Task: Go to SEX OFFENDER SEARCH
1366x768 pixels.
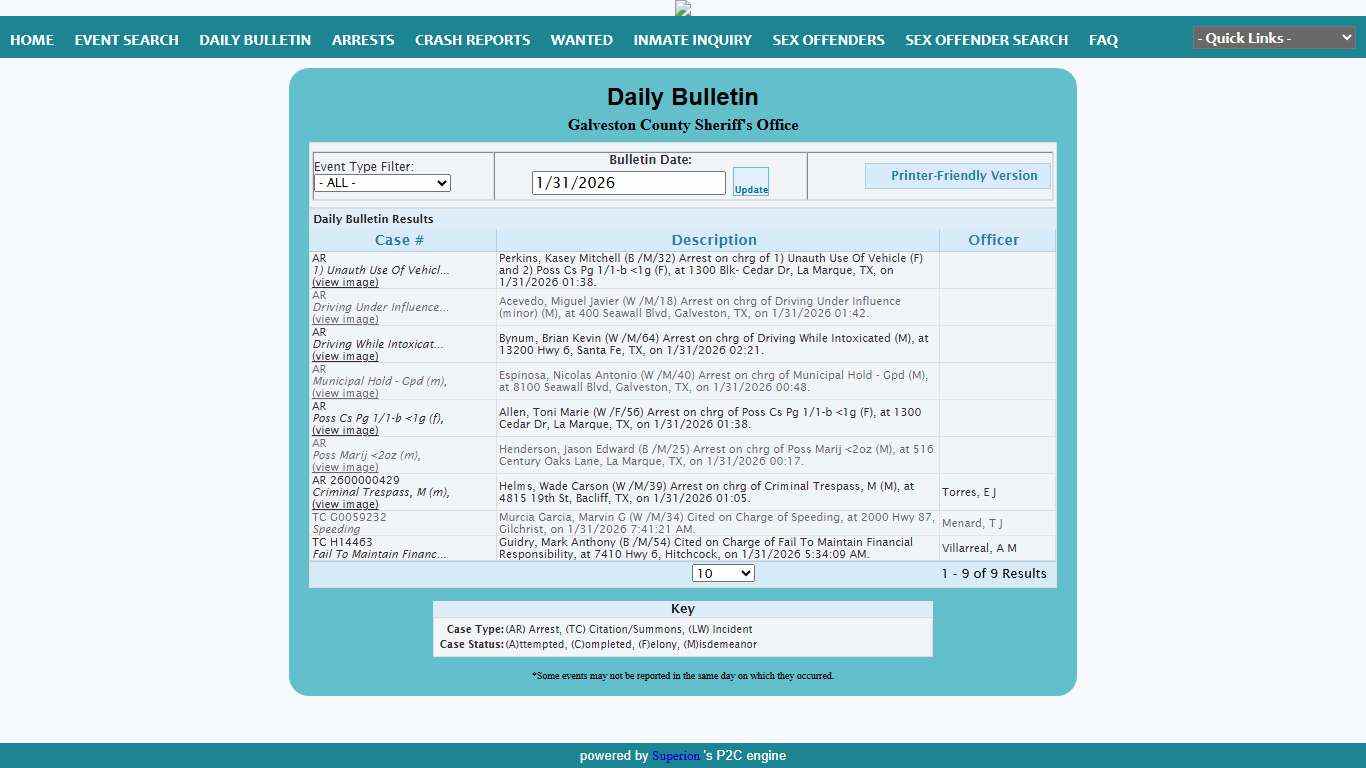Action: [986, 40]
